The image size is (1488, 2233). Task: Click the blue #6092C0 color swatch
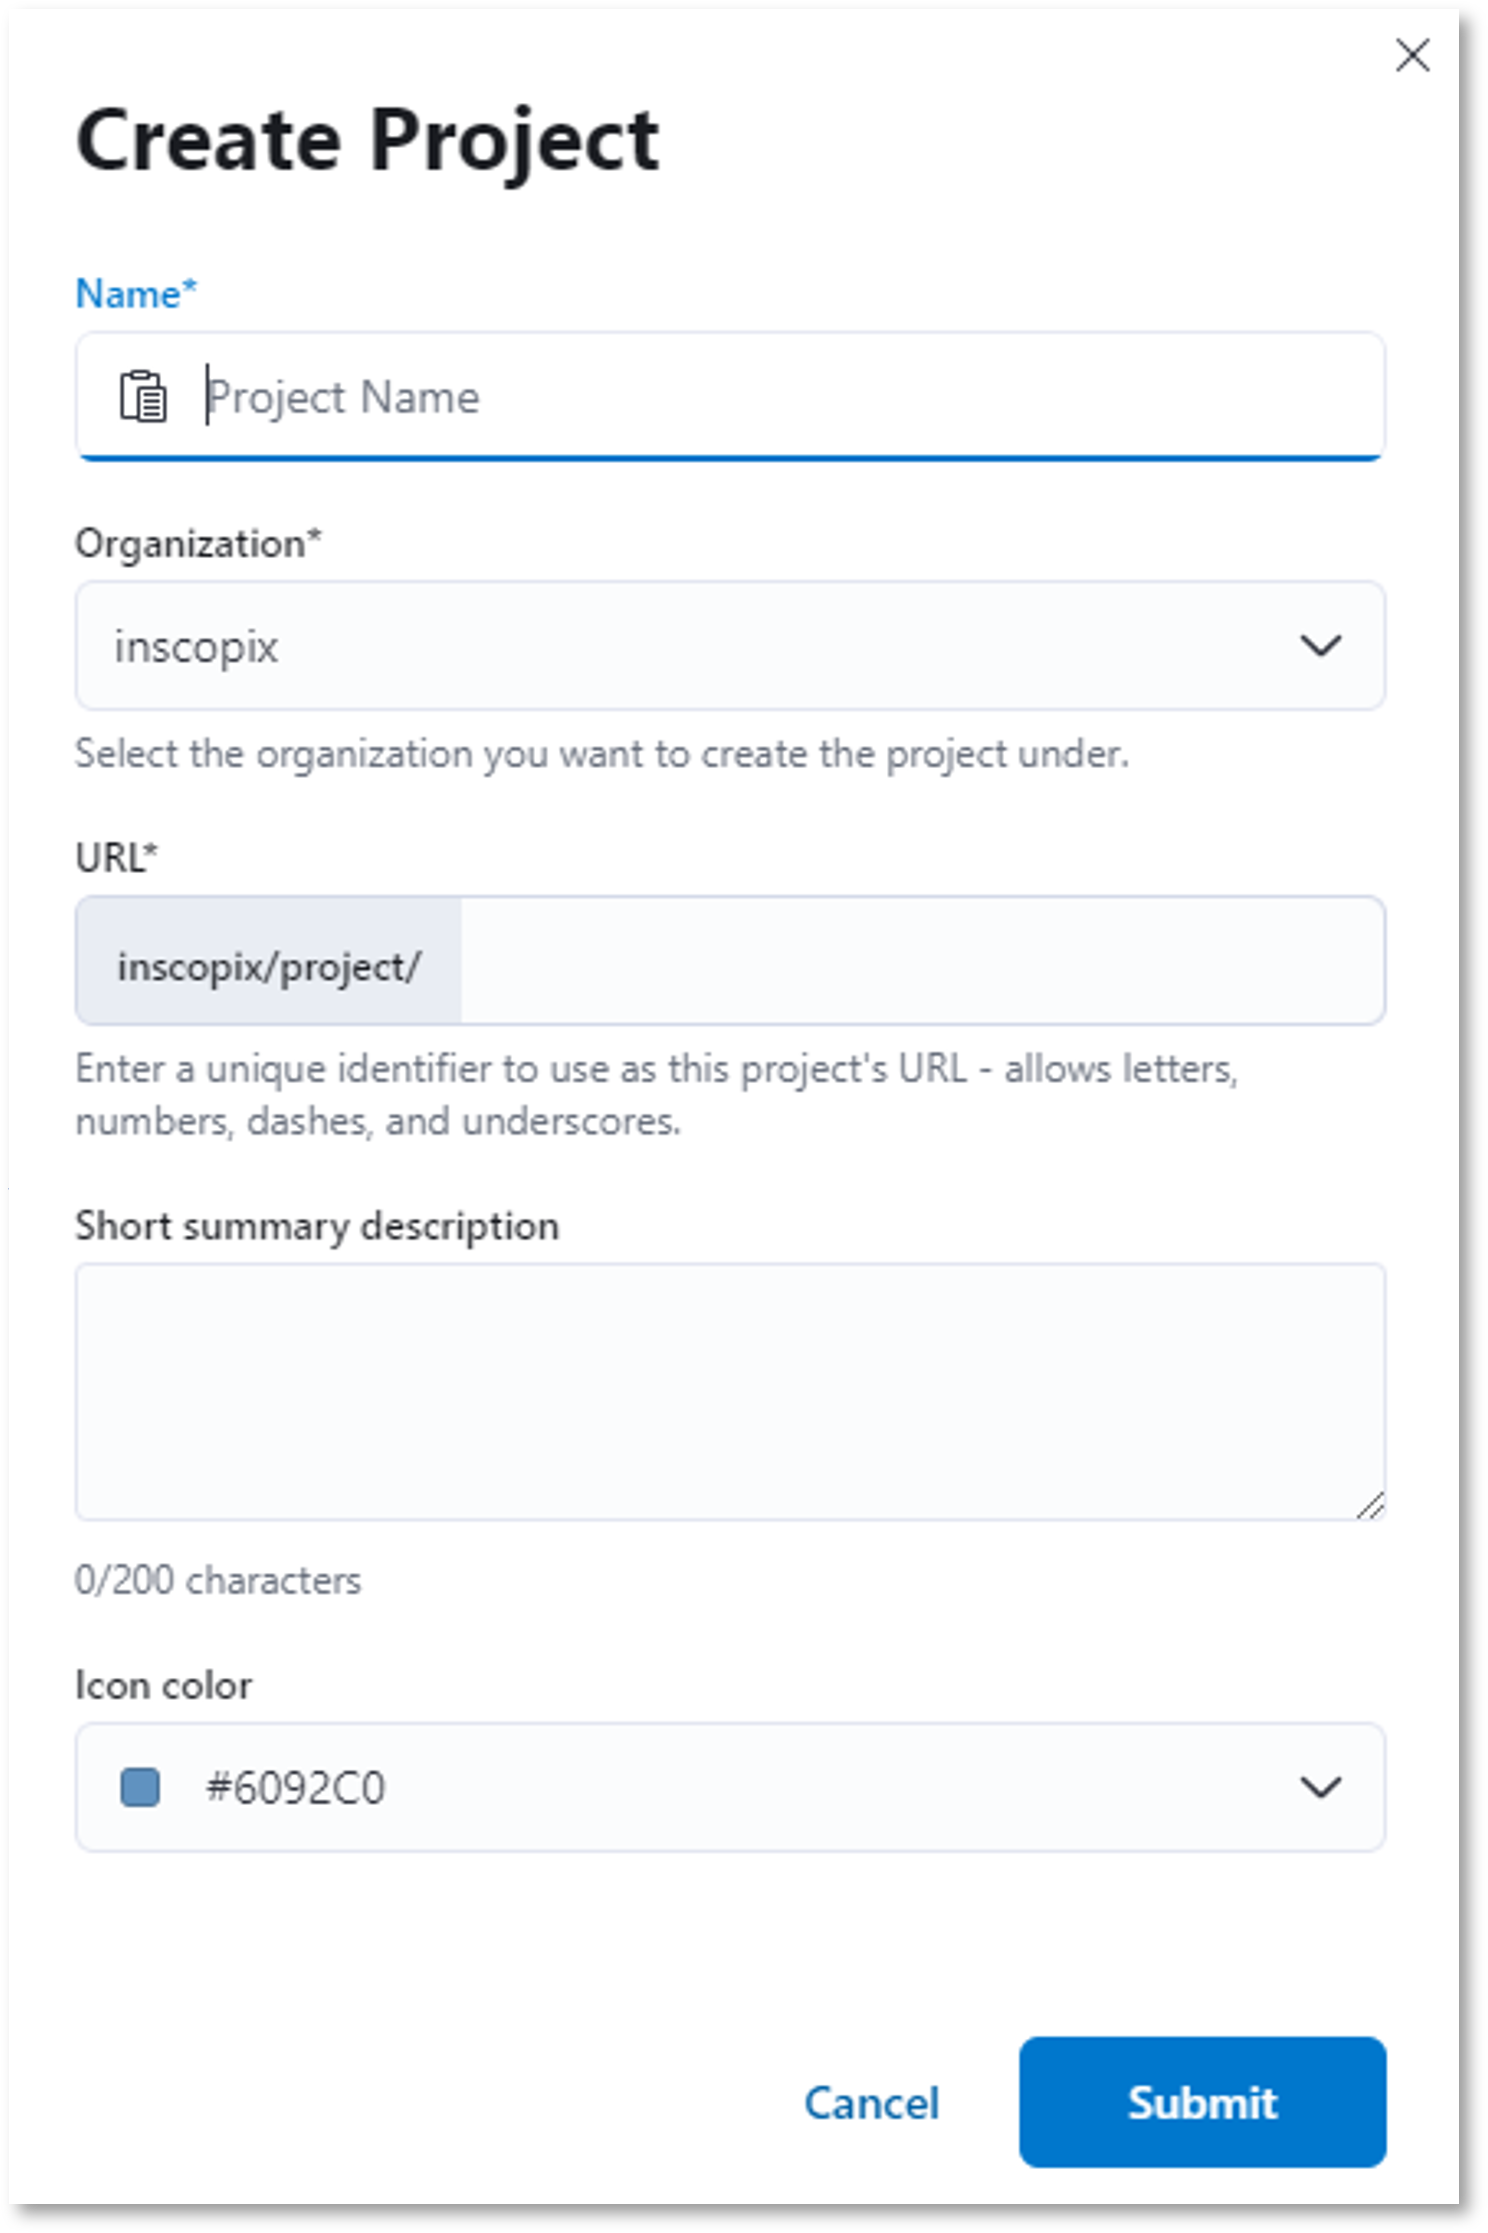point(140,1787)
